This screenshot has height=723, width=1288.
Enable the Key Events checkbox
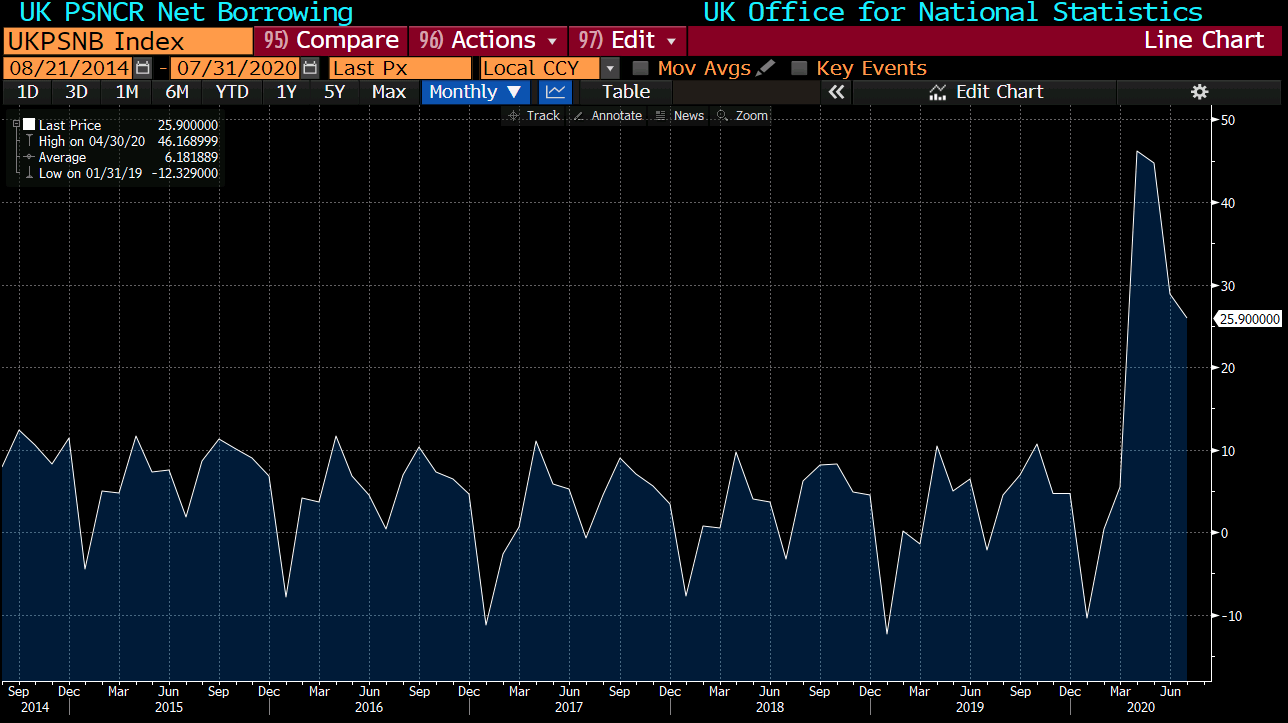799,68
